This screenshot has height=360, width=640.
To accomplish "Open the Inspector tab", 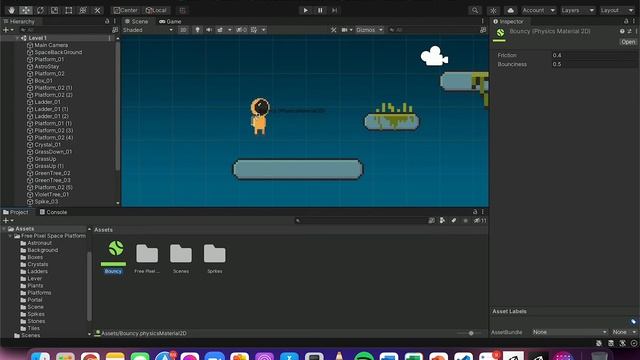I will coord(509,21).
